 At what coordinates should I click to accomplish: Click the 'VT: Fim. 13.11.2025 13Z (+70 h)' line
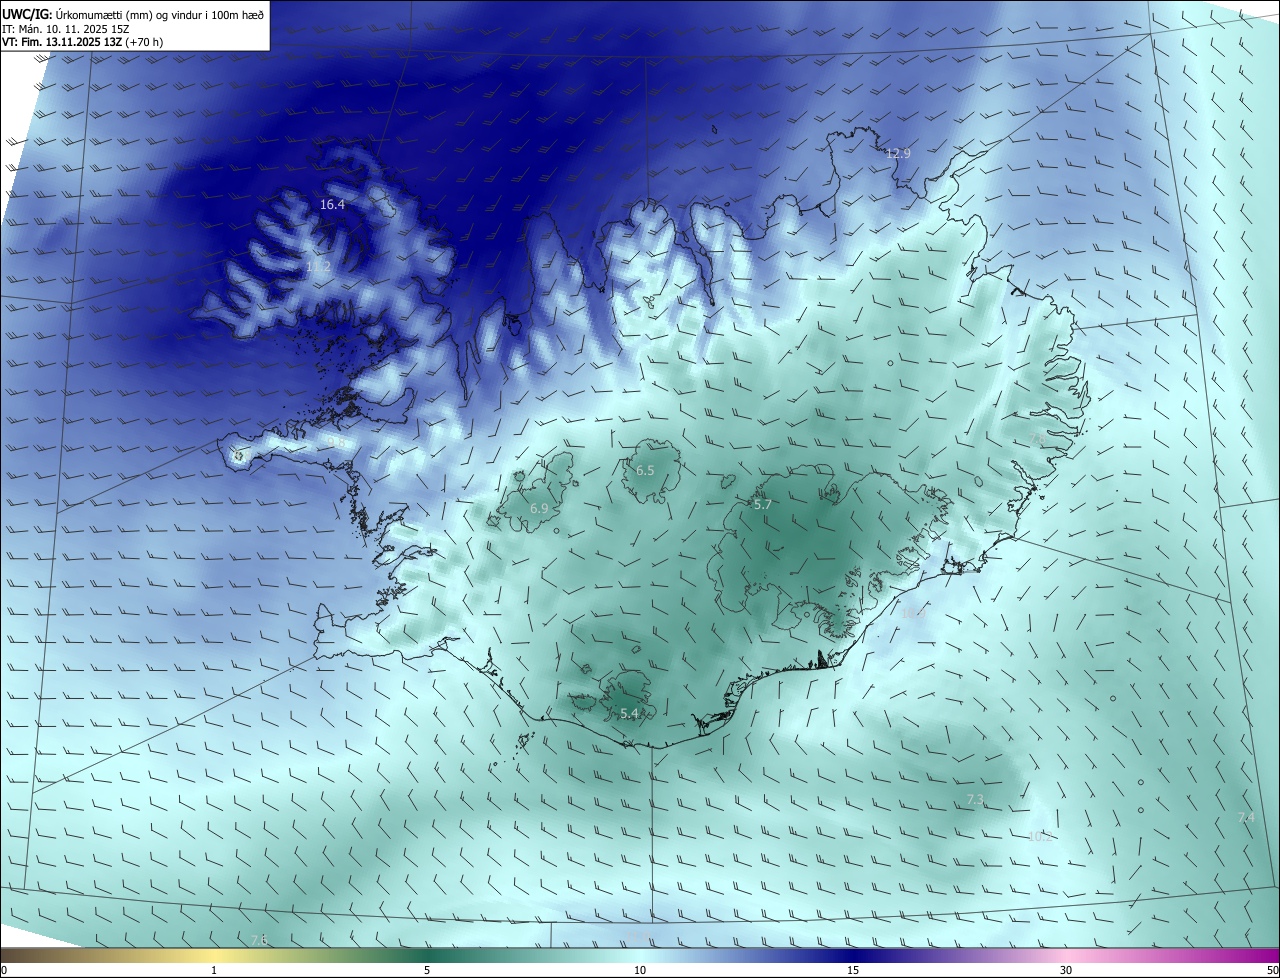(x=82, y=42)
